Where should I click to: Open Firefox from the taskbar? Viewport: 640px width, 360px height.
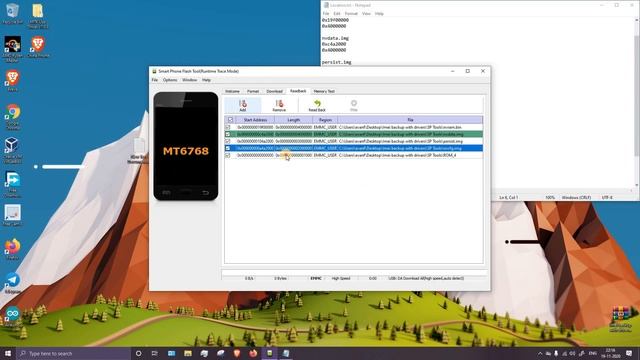point(253,353)
